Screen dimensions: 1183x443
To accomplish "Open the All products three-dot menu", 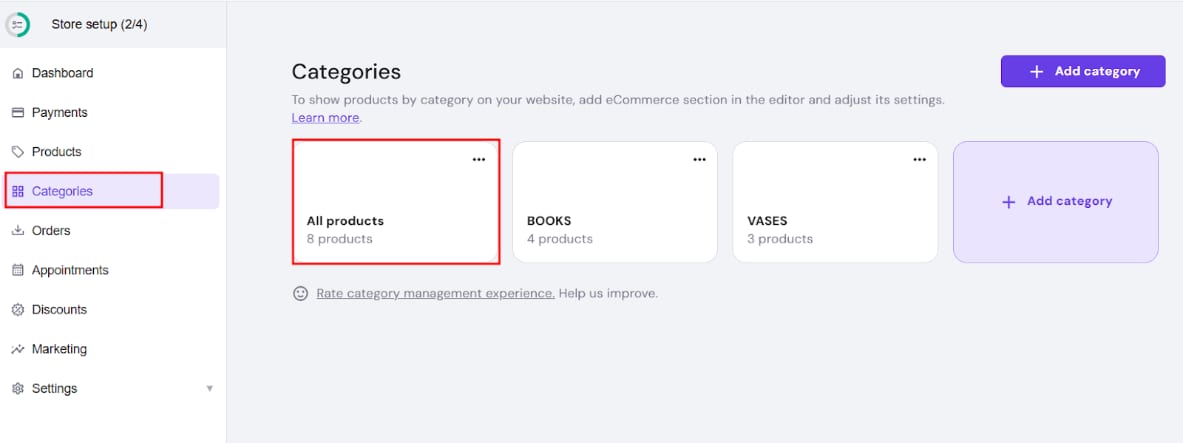I will pos(479,160).
